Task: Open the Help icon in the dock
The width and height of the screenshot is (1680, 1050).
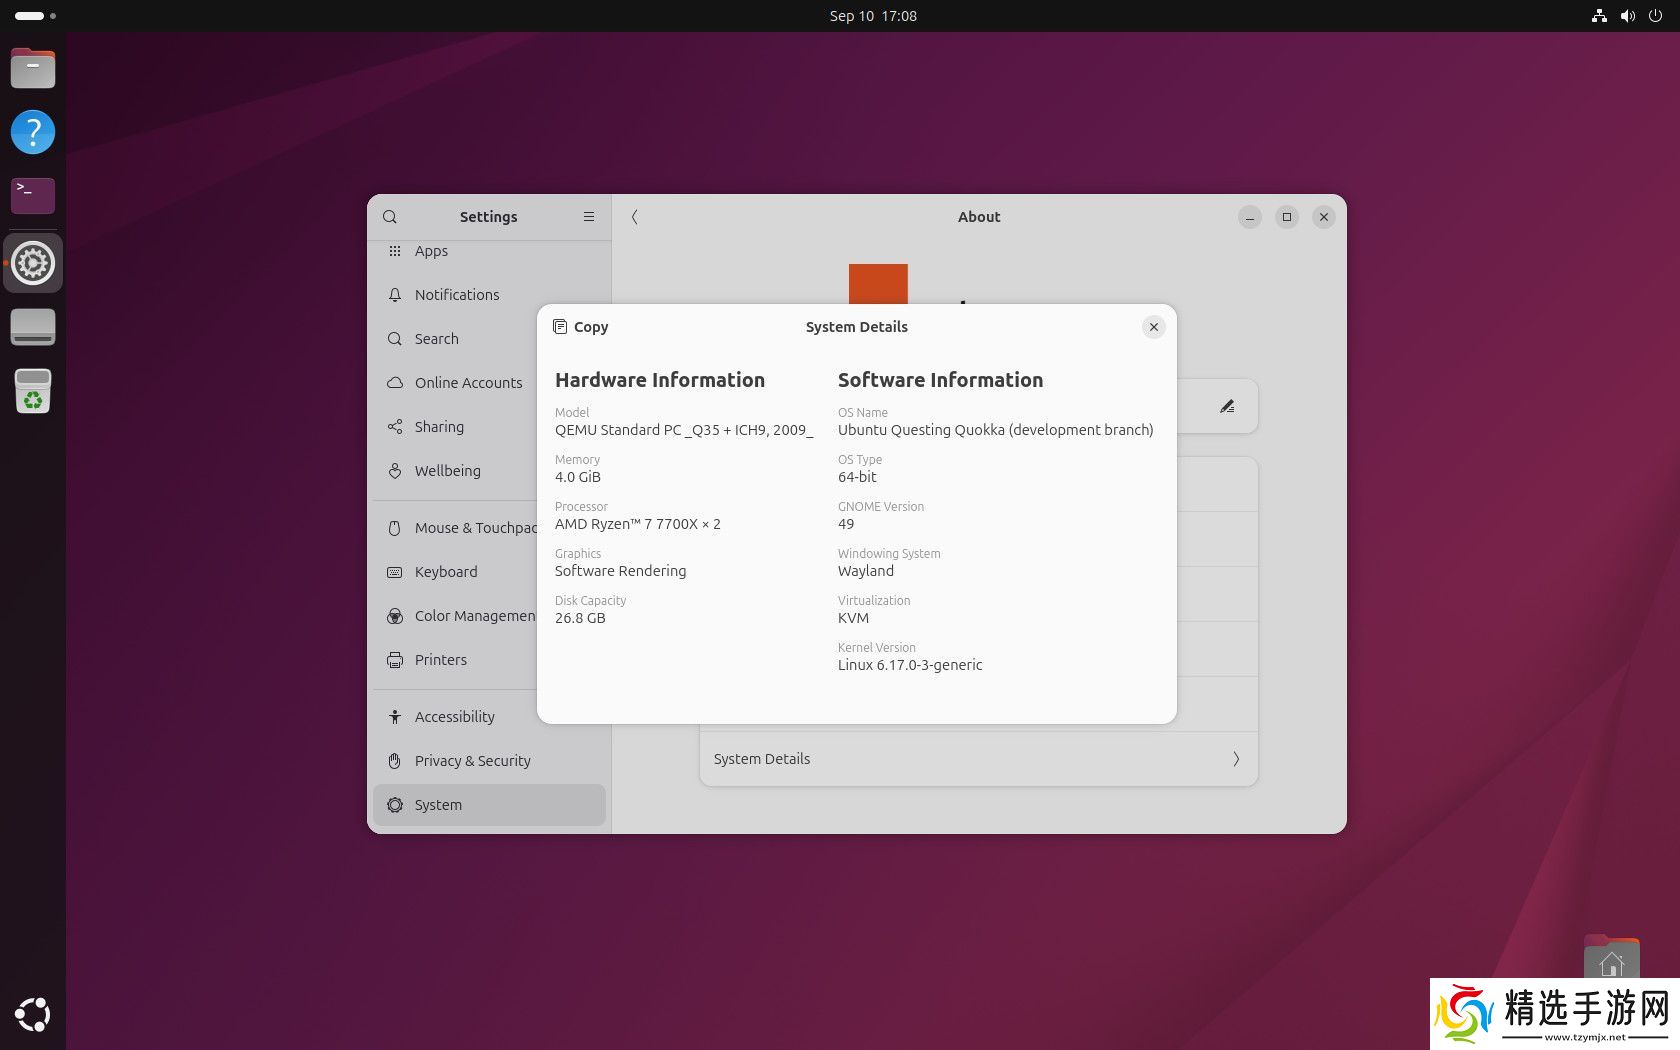Action: (33, 132)
